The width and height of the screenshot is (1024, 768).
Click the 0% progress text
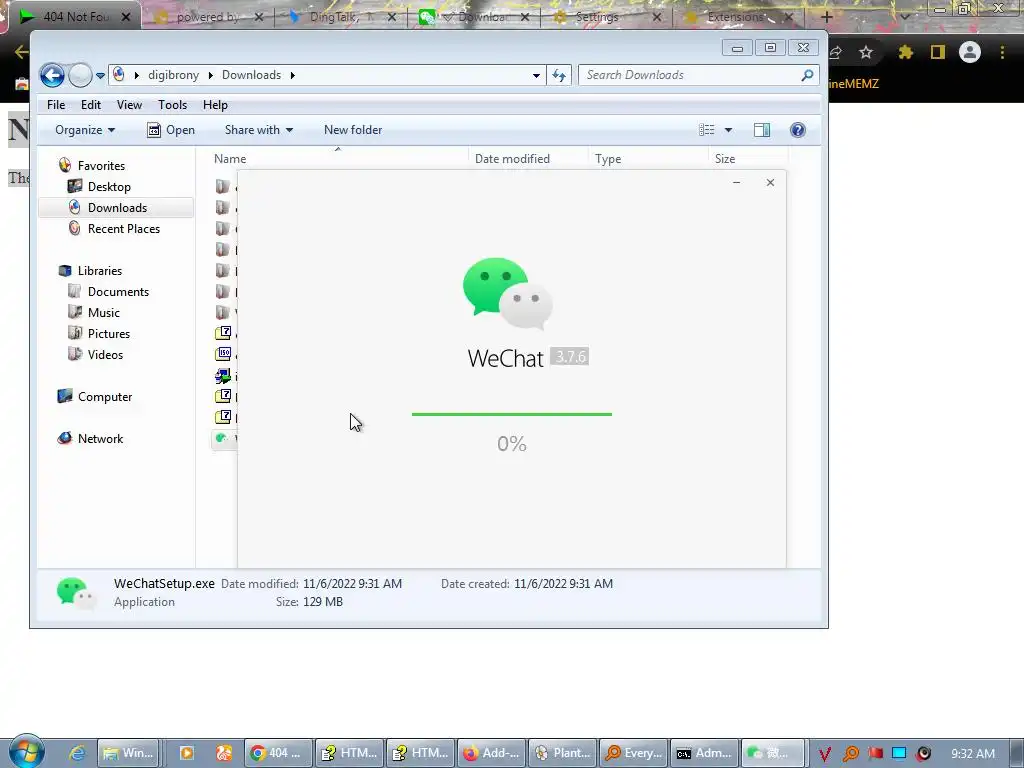(x=511, y=444)
